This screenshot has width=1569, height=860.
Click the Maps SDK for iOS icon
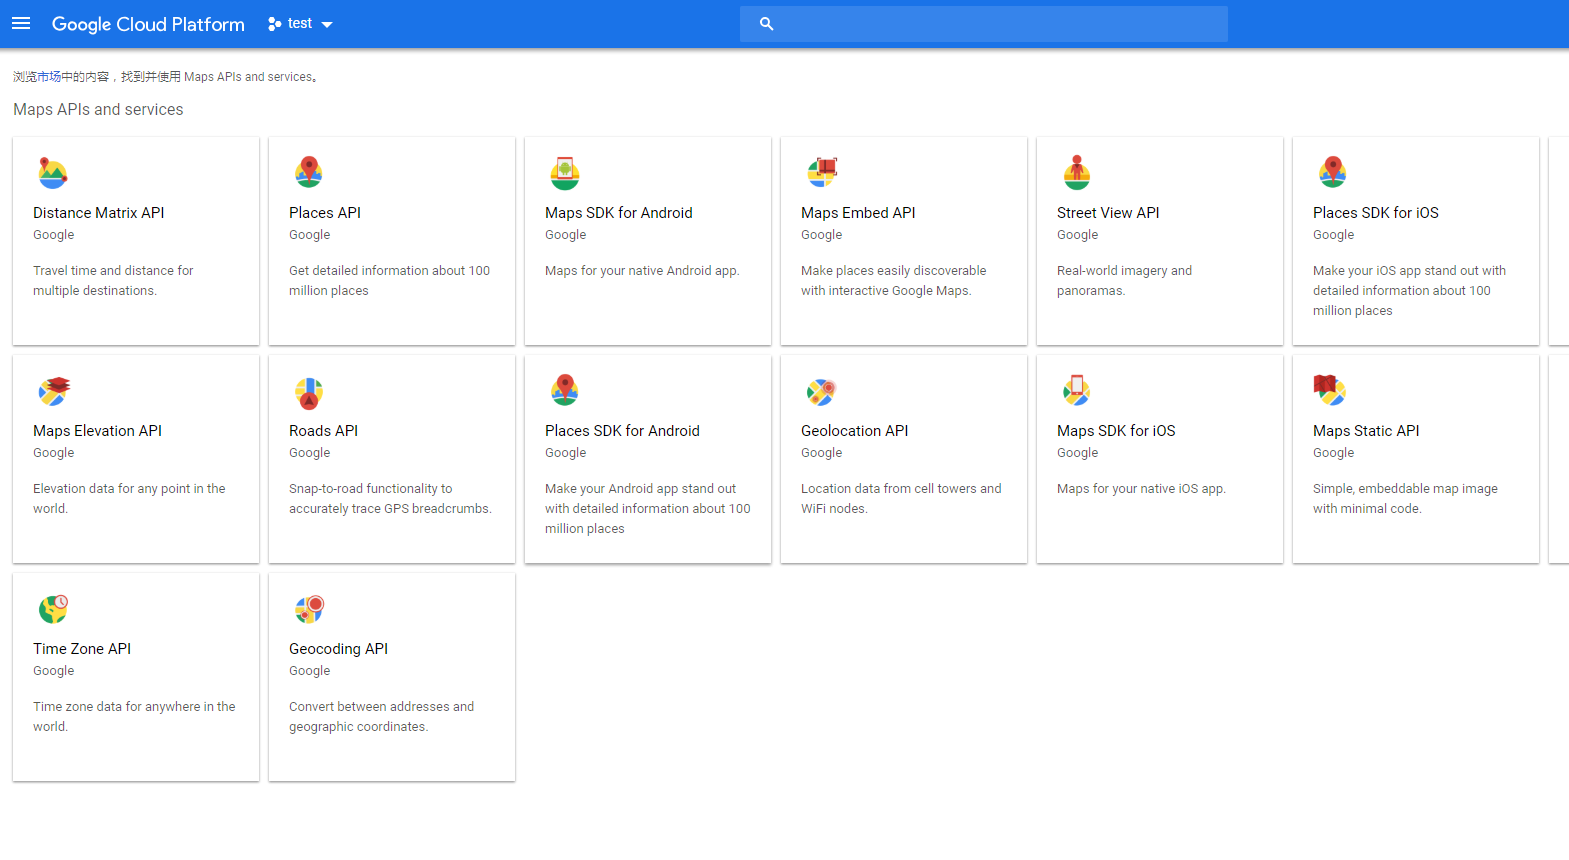click(1077, 390)
